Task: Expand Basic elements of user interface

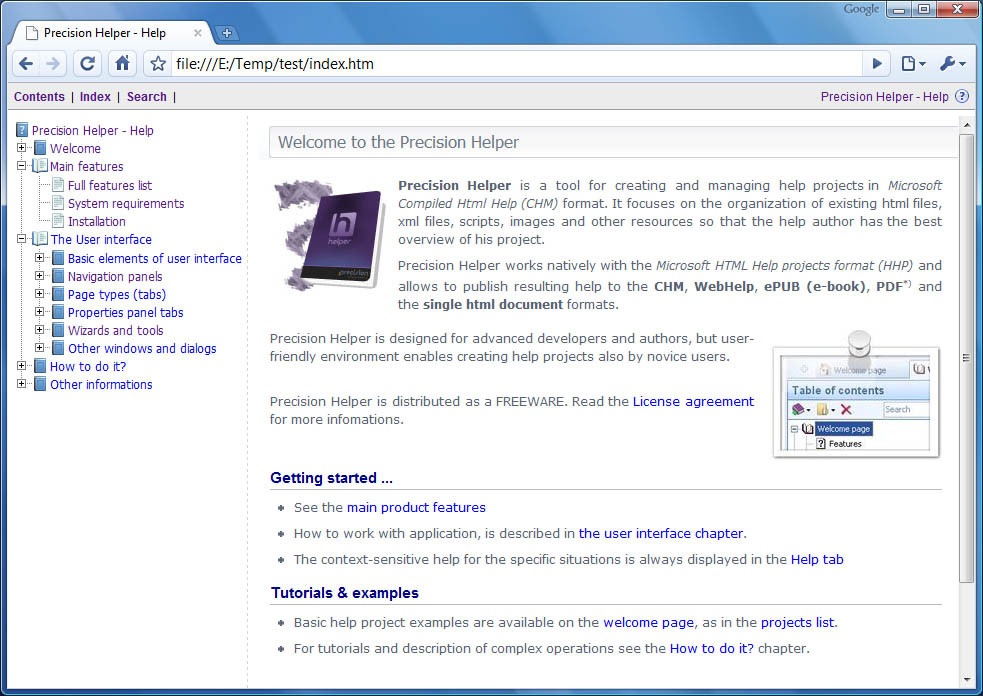Action: [39, 258]
